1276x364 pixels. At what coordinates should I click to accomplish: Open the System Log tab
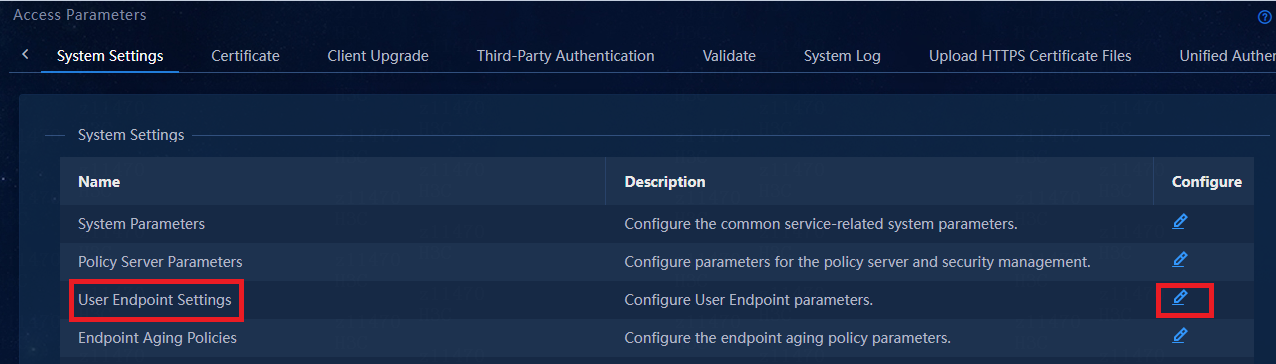(842, 56)
